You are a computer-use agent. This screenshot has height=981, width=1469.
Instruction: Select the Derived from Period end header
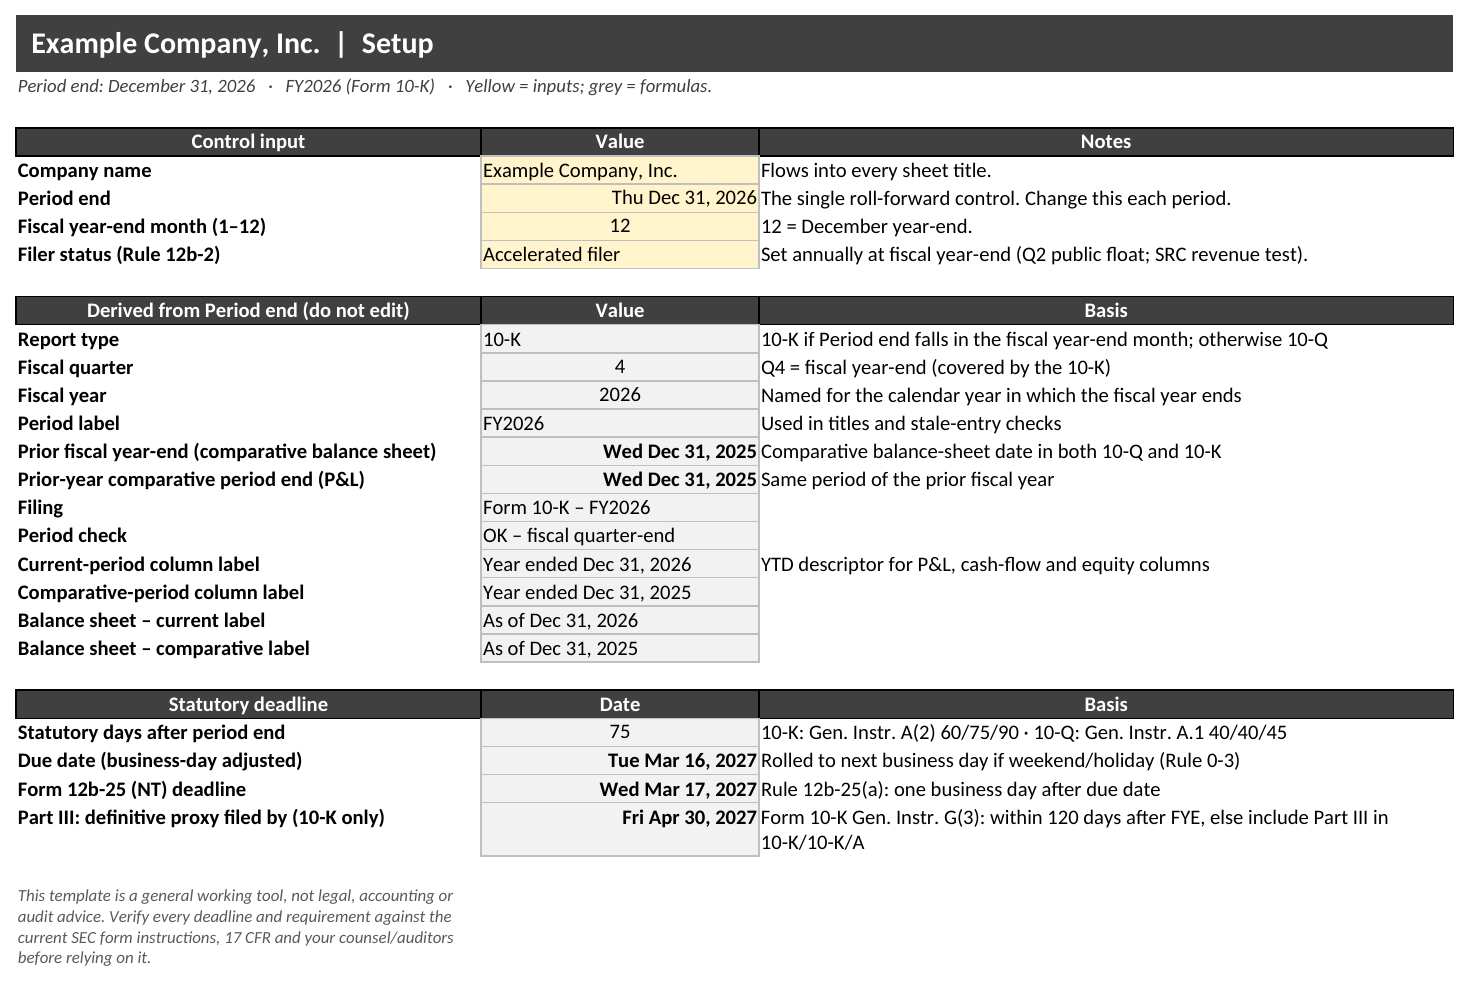[248, 310]
